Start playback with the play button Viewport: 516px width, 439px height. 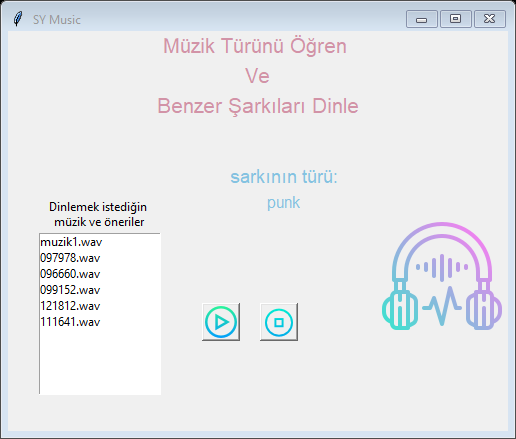point(221,322)
